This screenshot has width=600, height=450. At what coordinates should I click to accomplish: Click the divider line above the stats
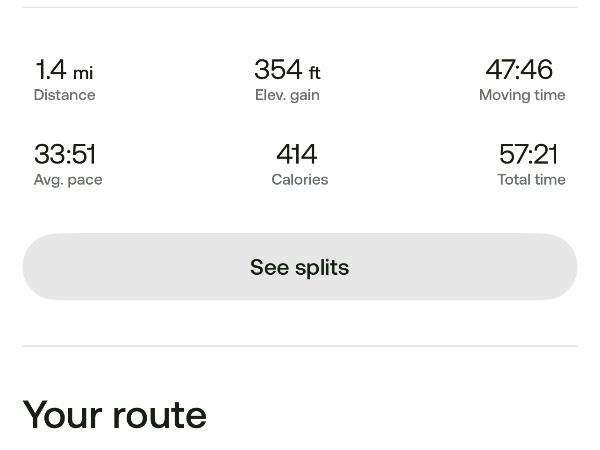[300, 7]
